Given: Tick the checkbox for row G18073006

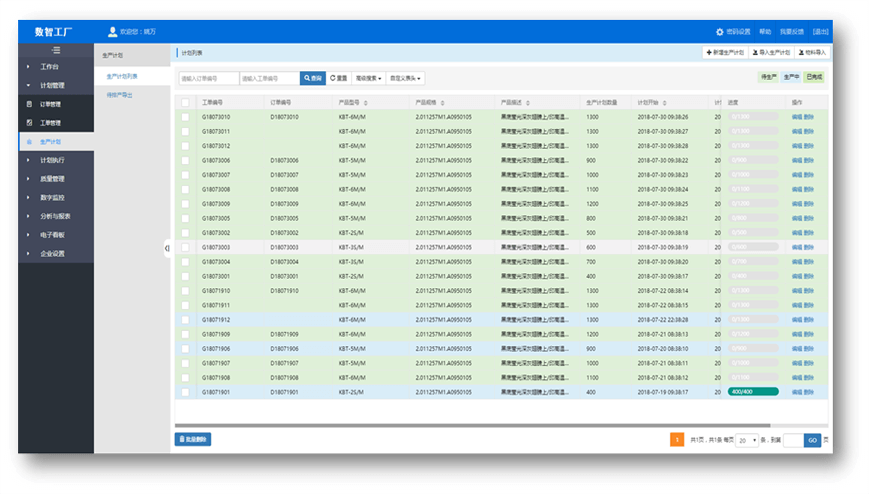Looking at the screenshot, I should pyautogui.click(x=185, y=160).
